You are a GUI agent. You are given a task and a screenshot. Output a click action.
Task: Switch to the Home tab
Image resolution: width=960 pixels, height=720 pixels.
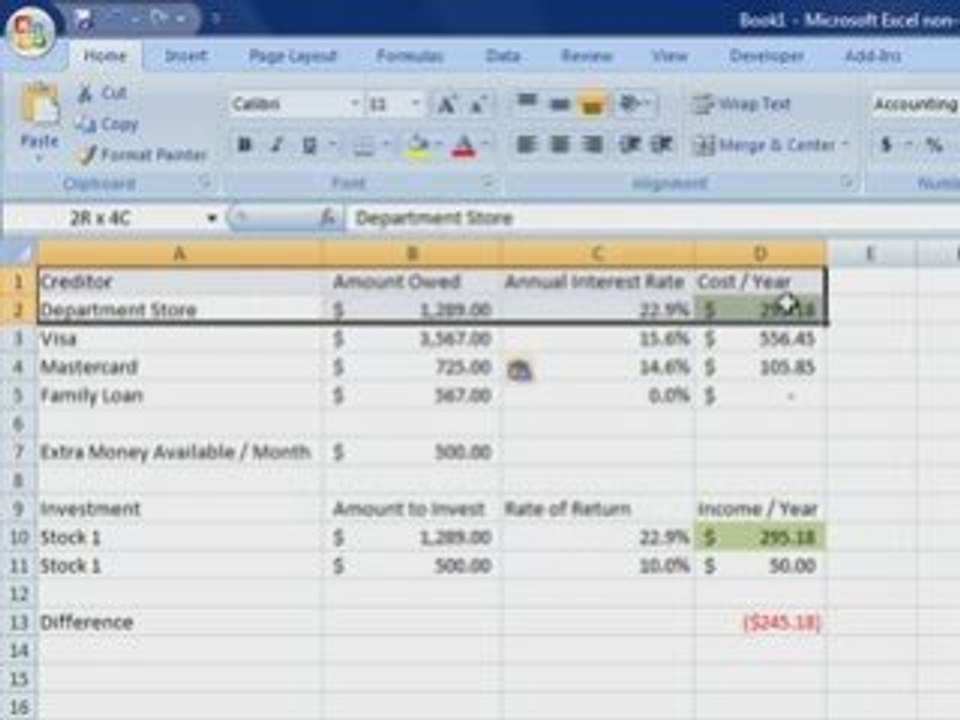click(x=105, y=56)
